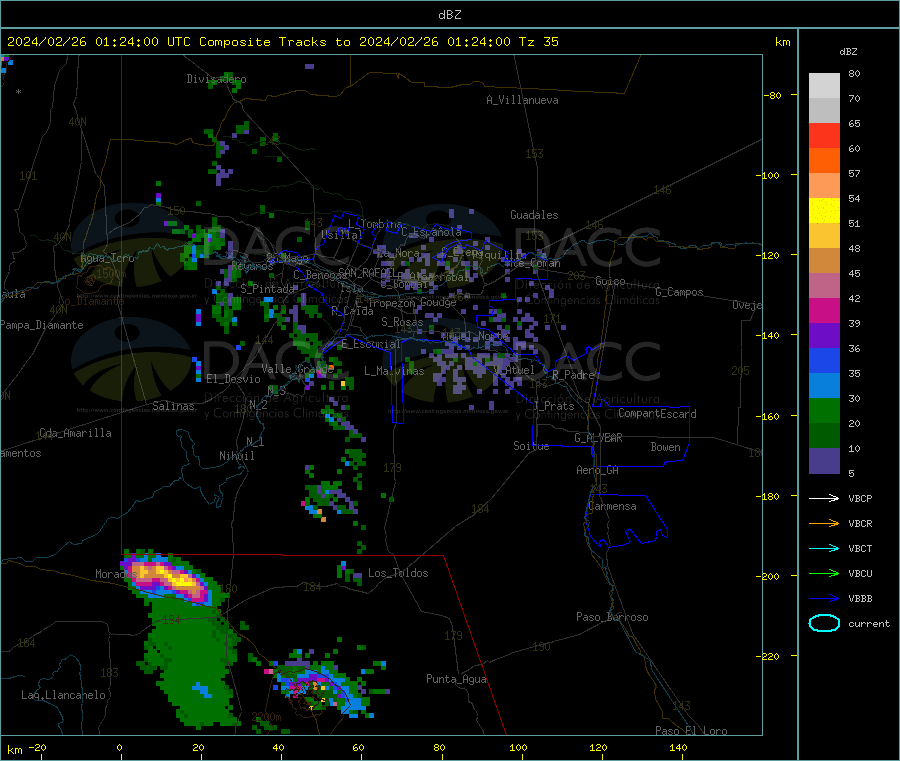Click the 'dBZ' heading above the color scale

(848, 52)
